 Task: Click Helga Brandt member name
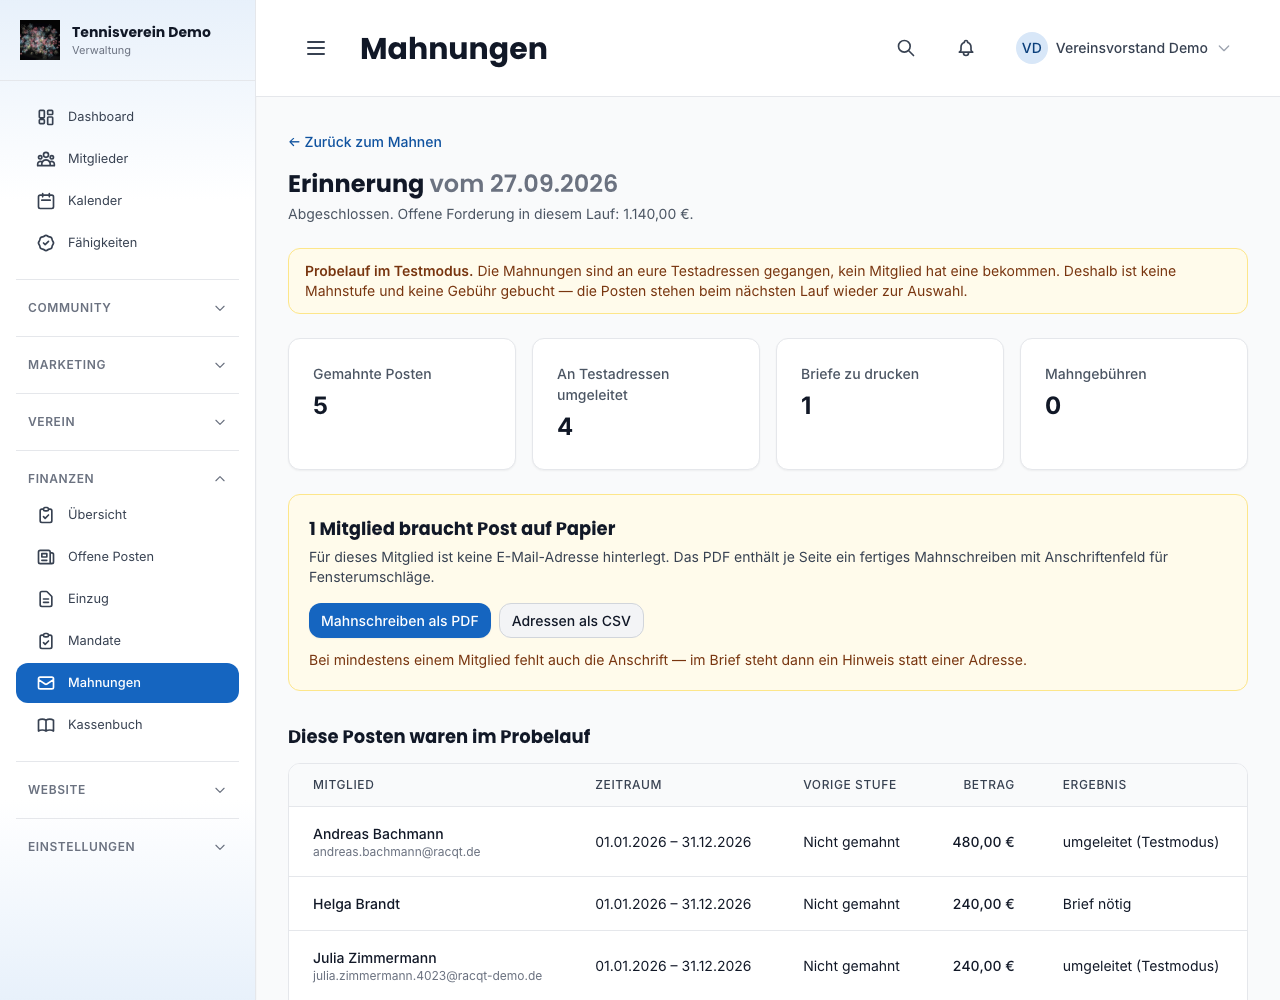tap(356, 904)
